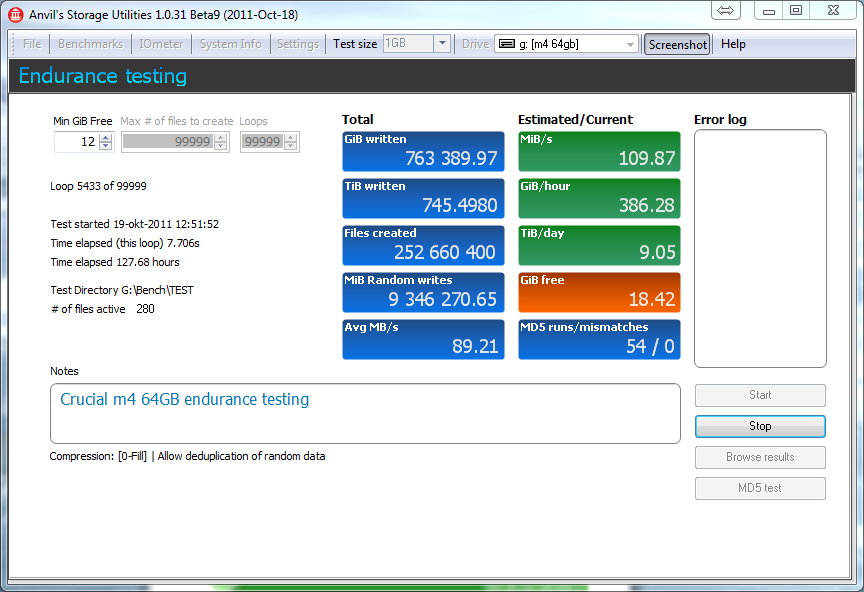Open the Benchmarks menu

(x=90, y=44)
